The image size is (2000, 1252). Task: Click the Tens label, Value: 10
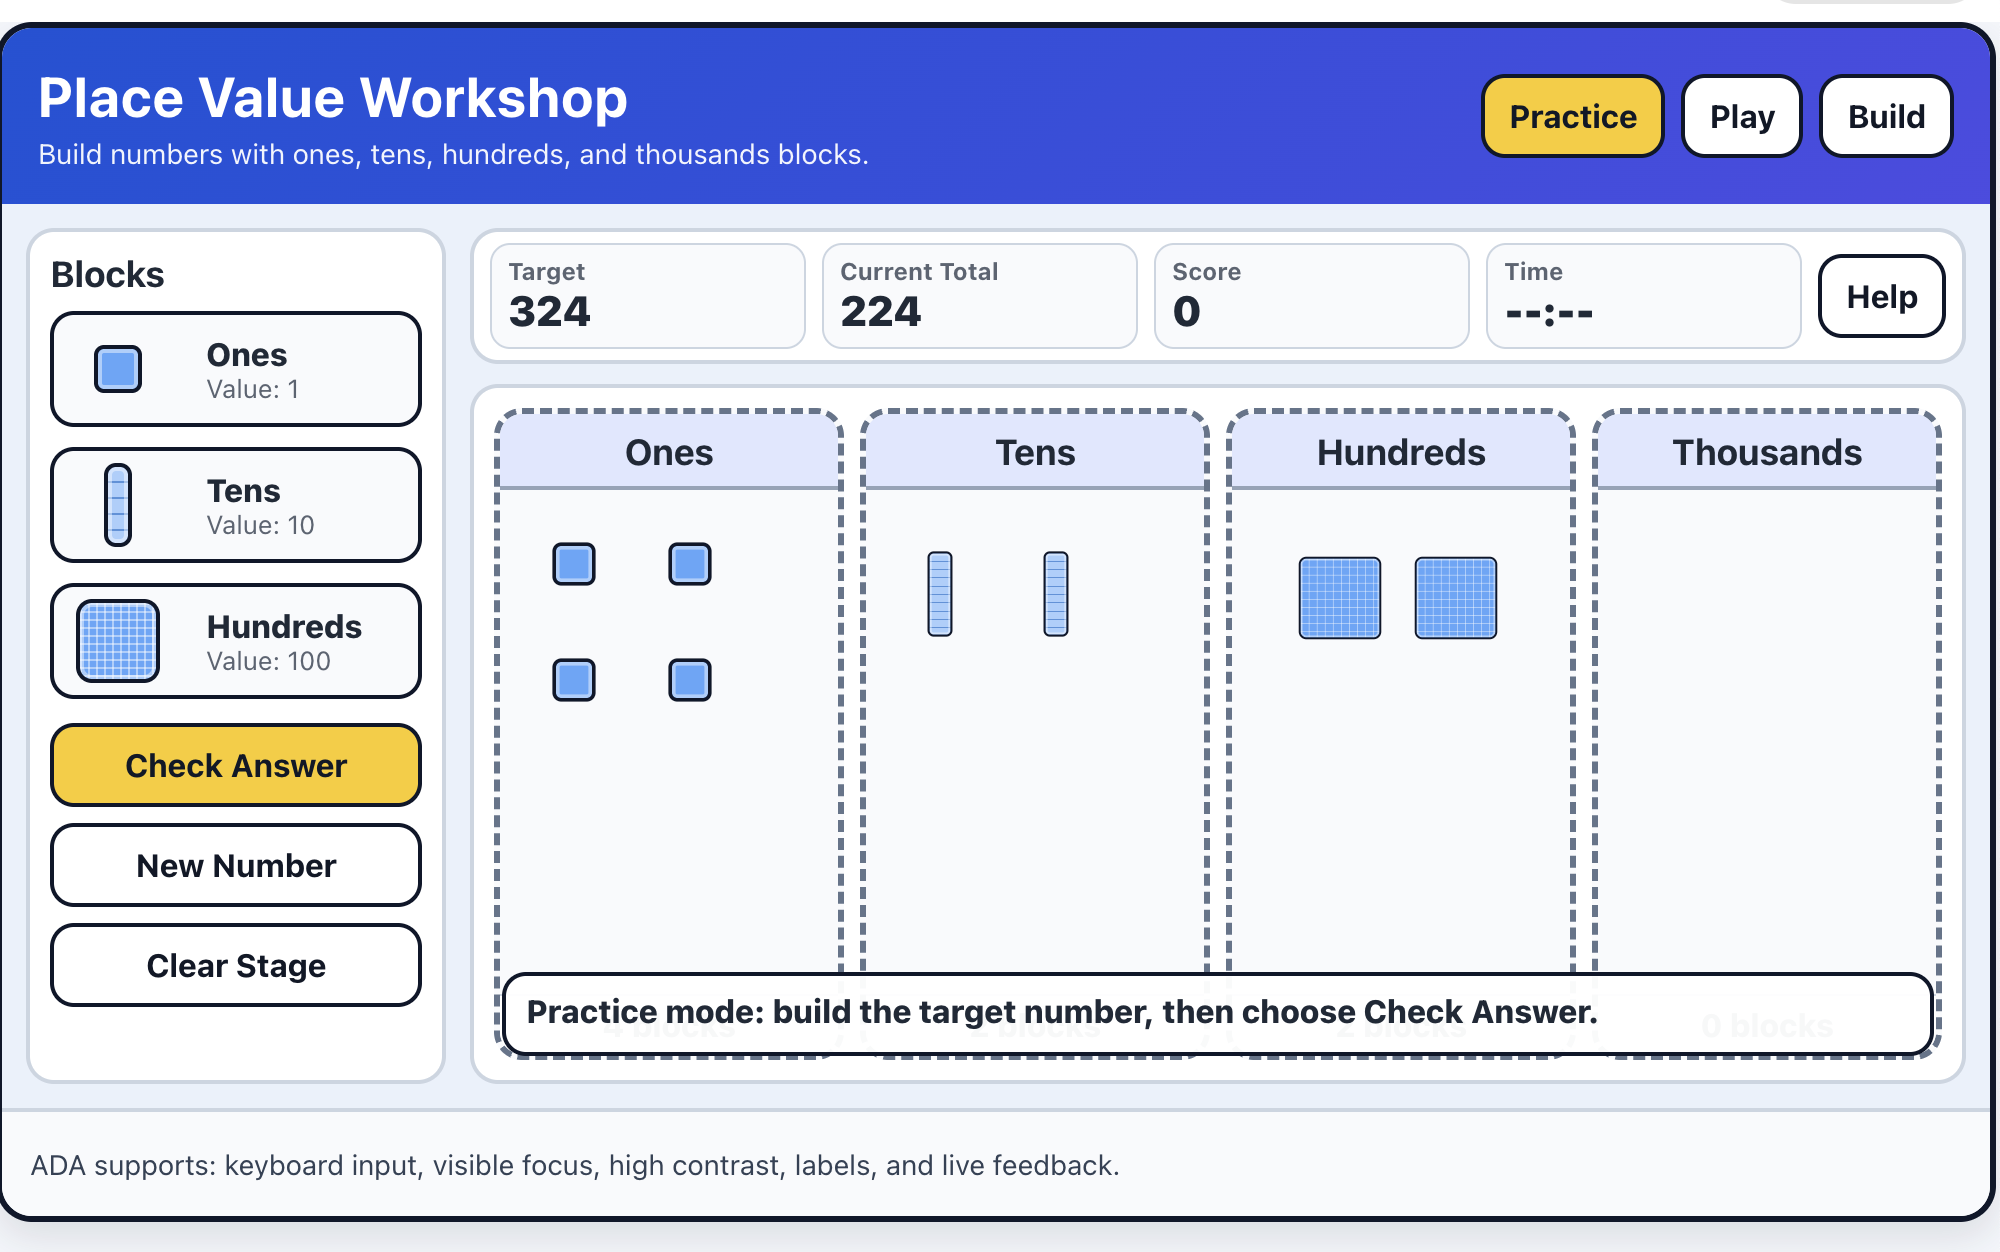[260, 506]
